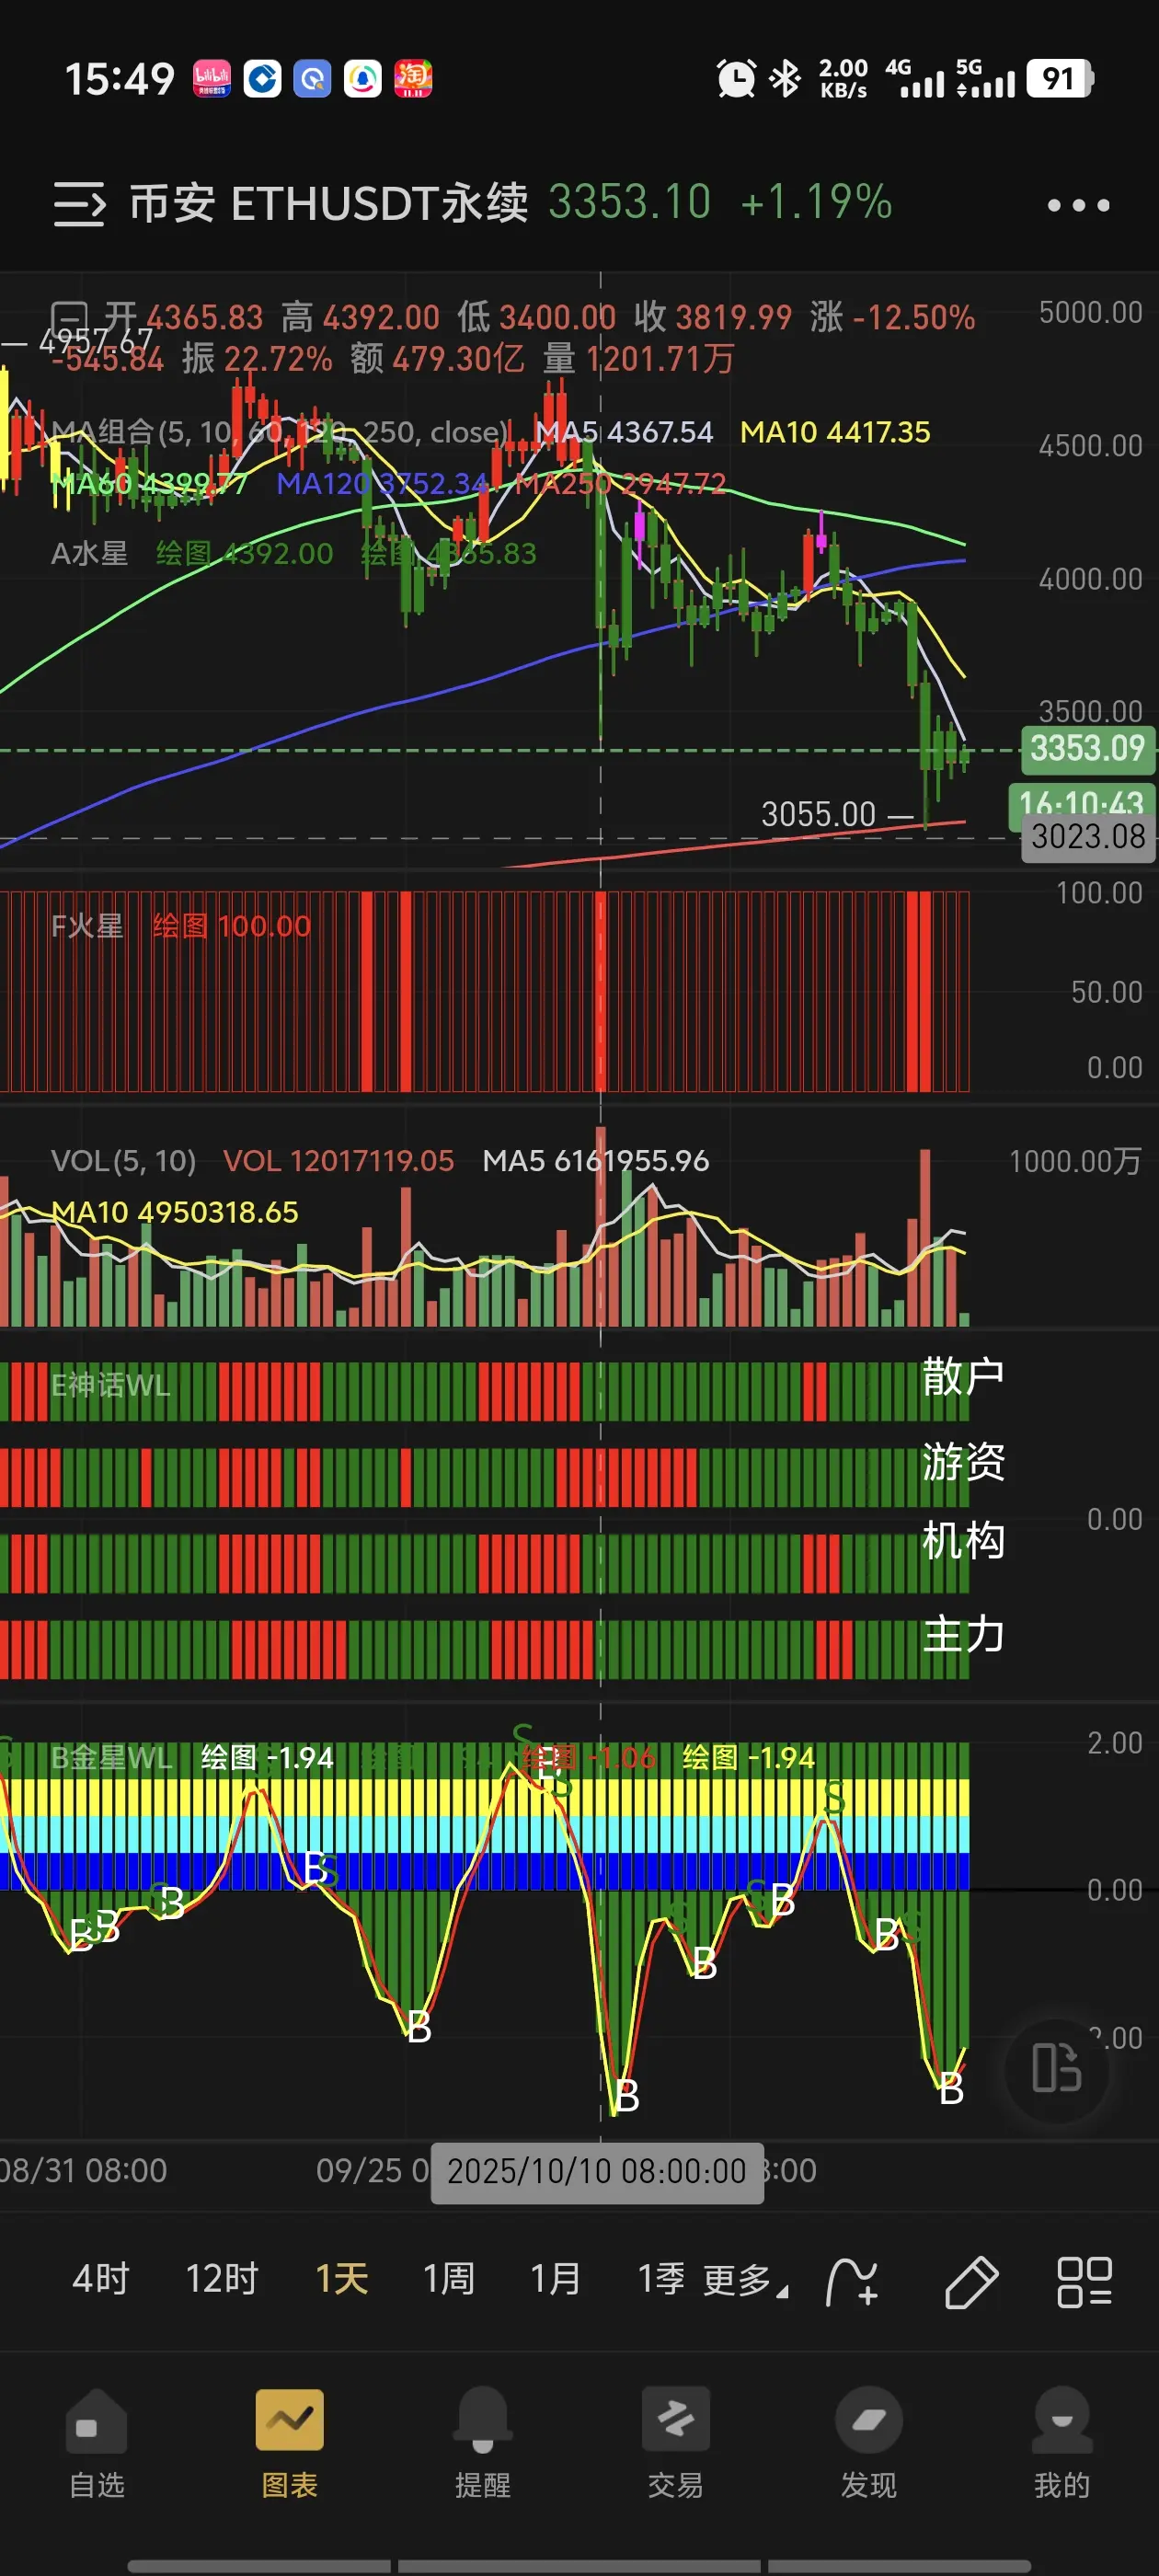Tap the crosshair date label 2025/10/10 08:00:00
1159x2576 pixels.
pos(597,2171)
